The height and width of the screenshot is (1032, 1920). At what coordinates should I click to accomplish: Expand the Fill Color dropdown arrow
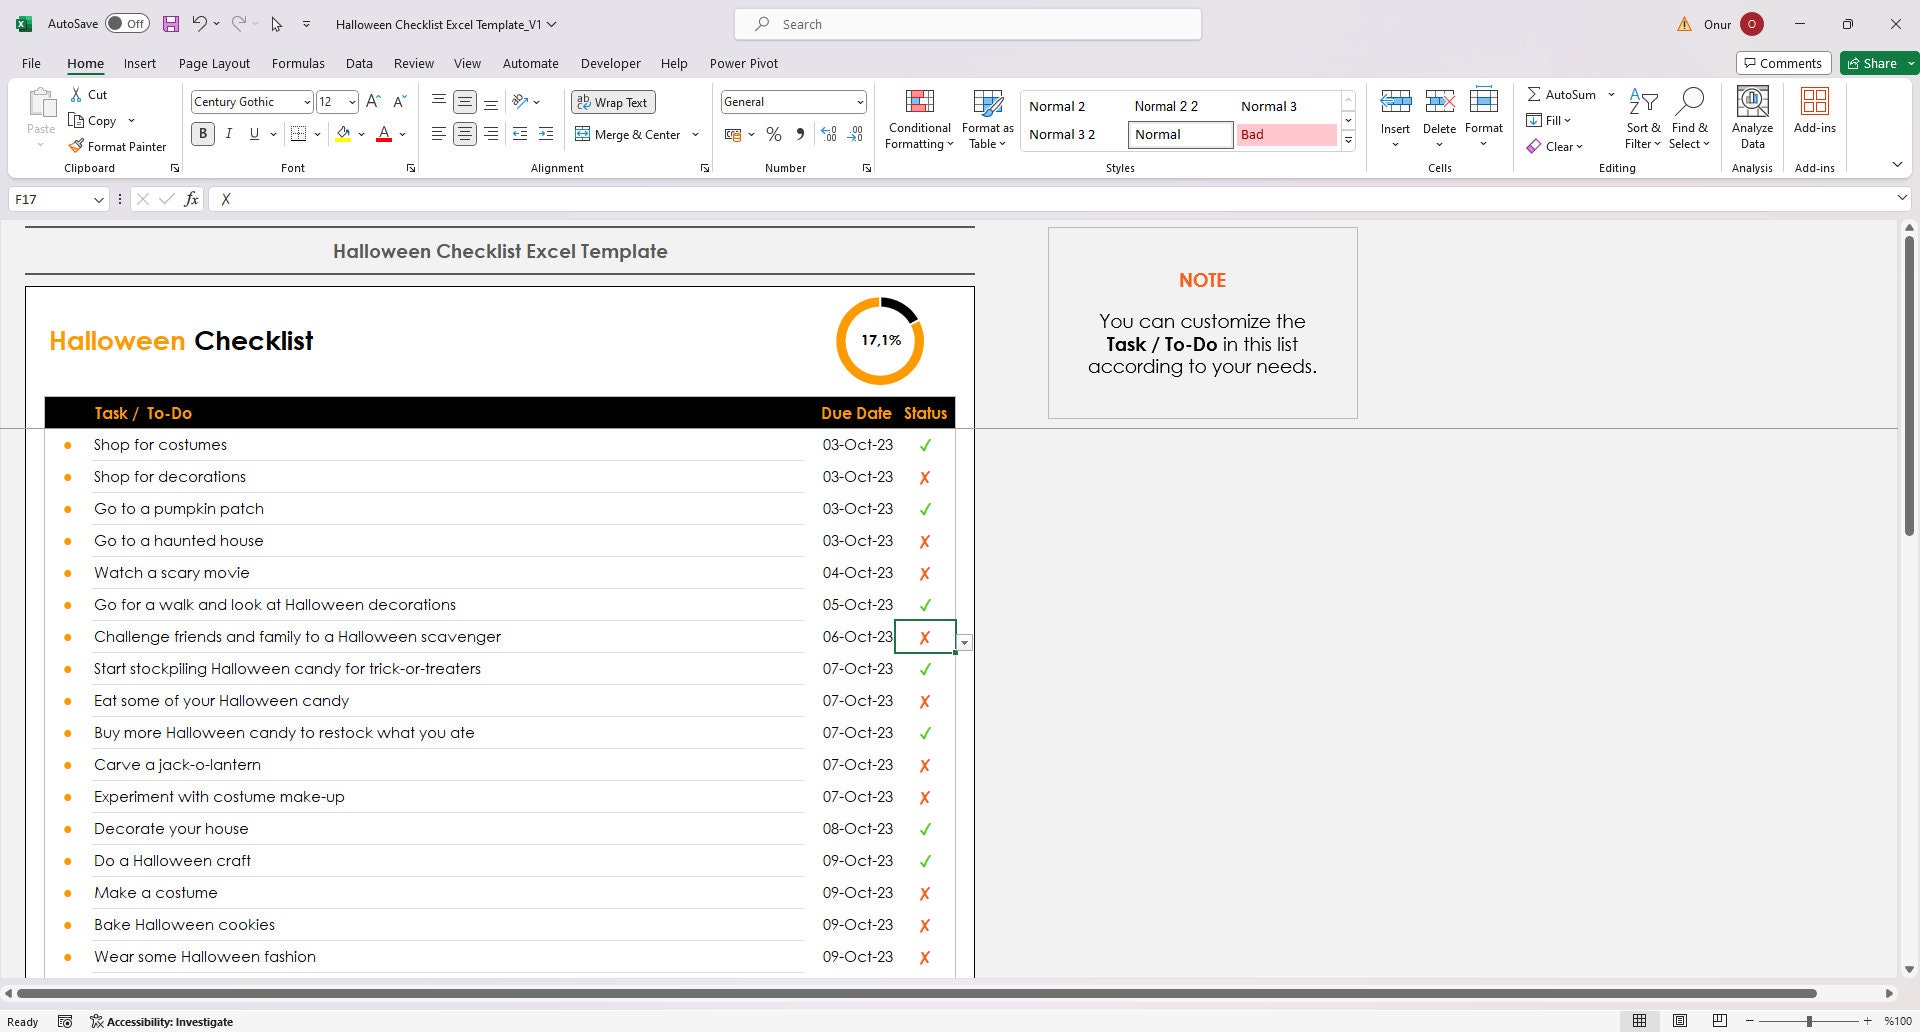click(x=361, y=134)
